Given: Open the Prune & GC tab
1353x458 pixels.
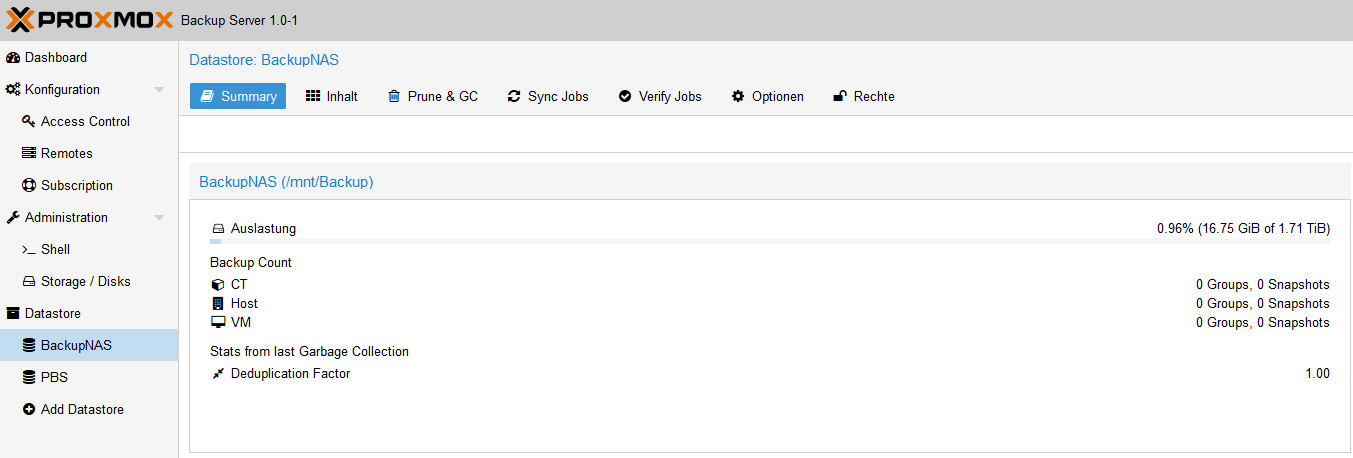Looking at the screenshot, I should pyautogui.click(x=433, y=97).
